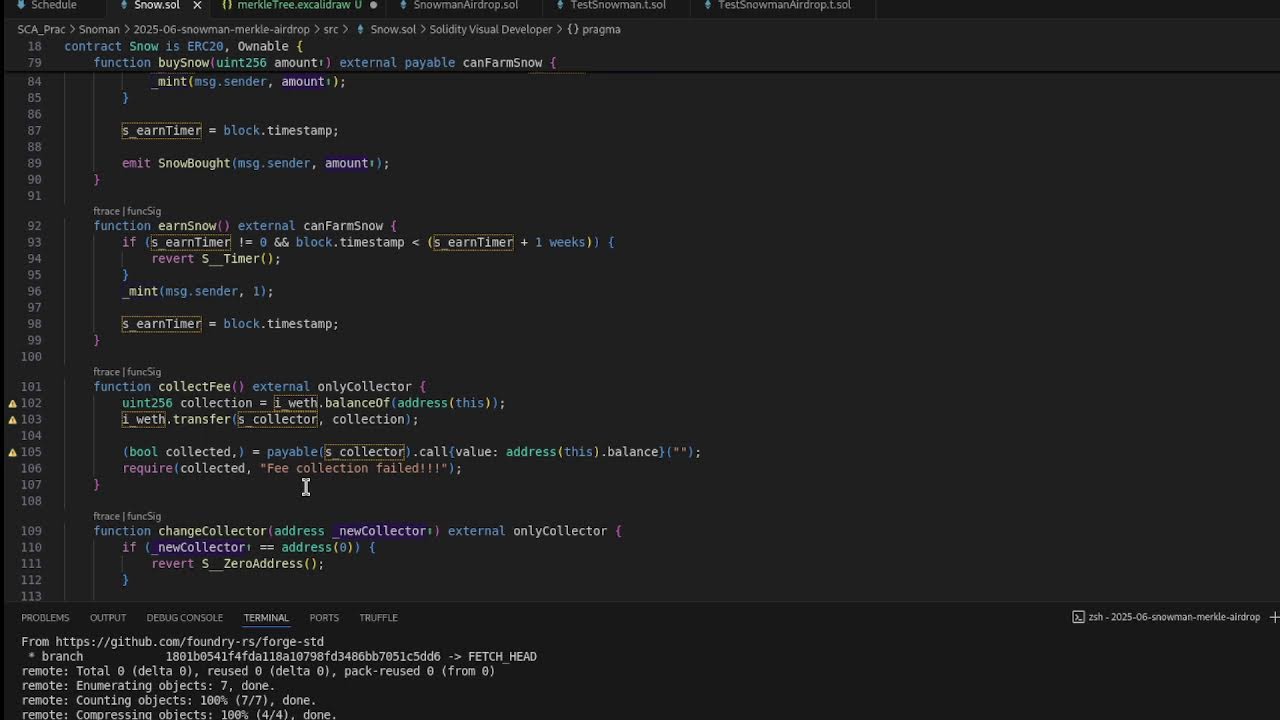1280x720 pixels.
Task: Open the PORTS panel tab
Action: pos(324,617)
